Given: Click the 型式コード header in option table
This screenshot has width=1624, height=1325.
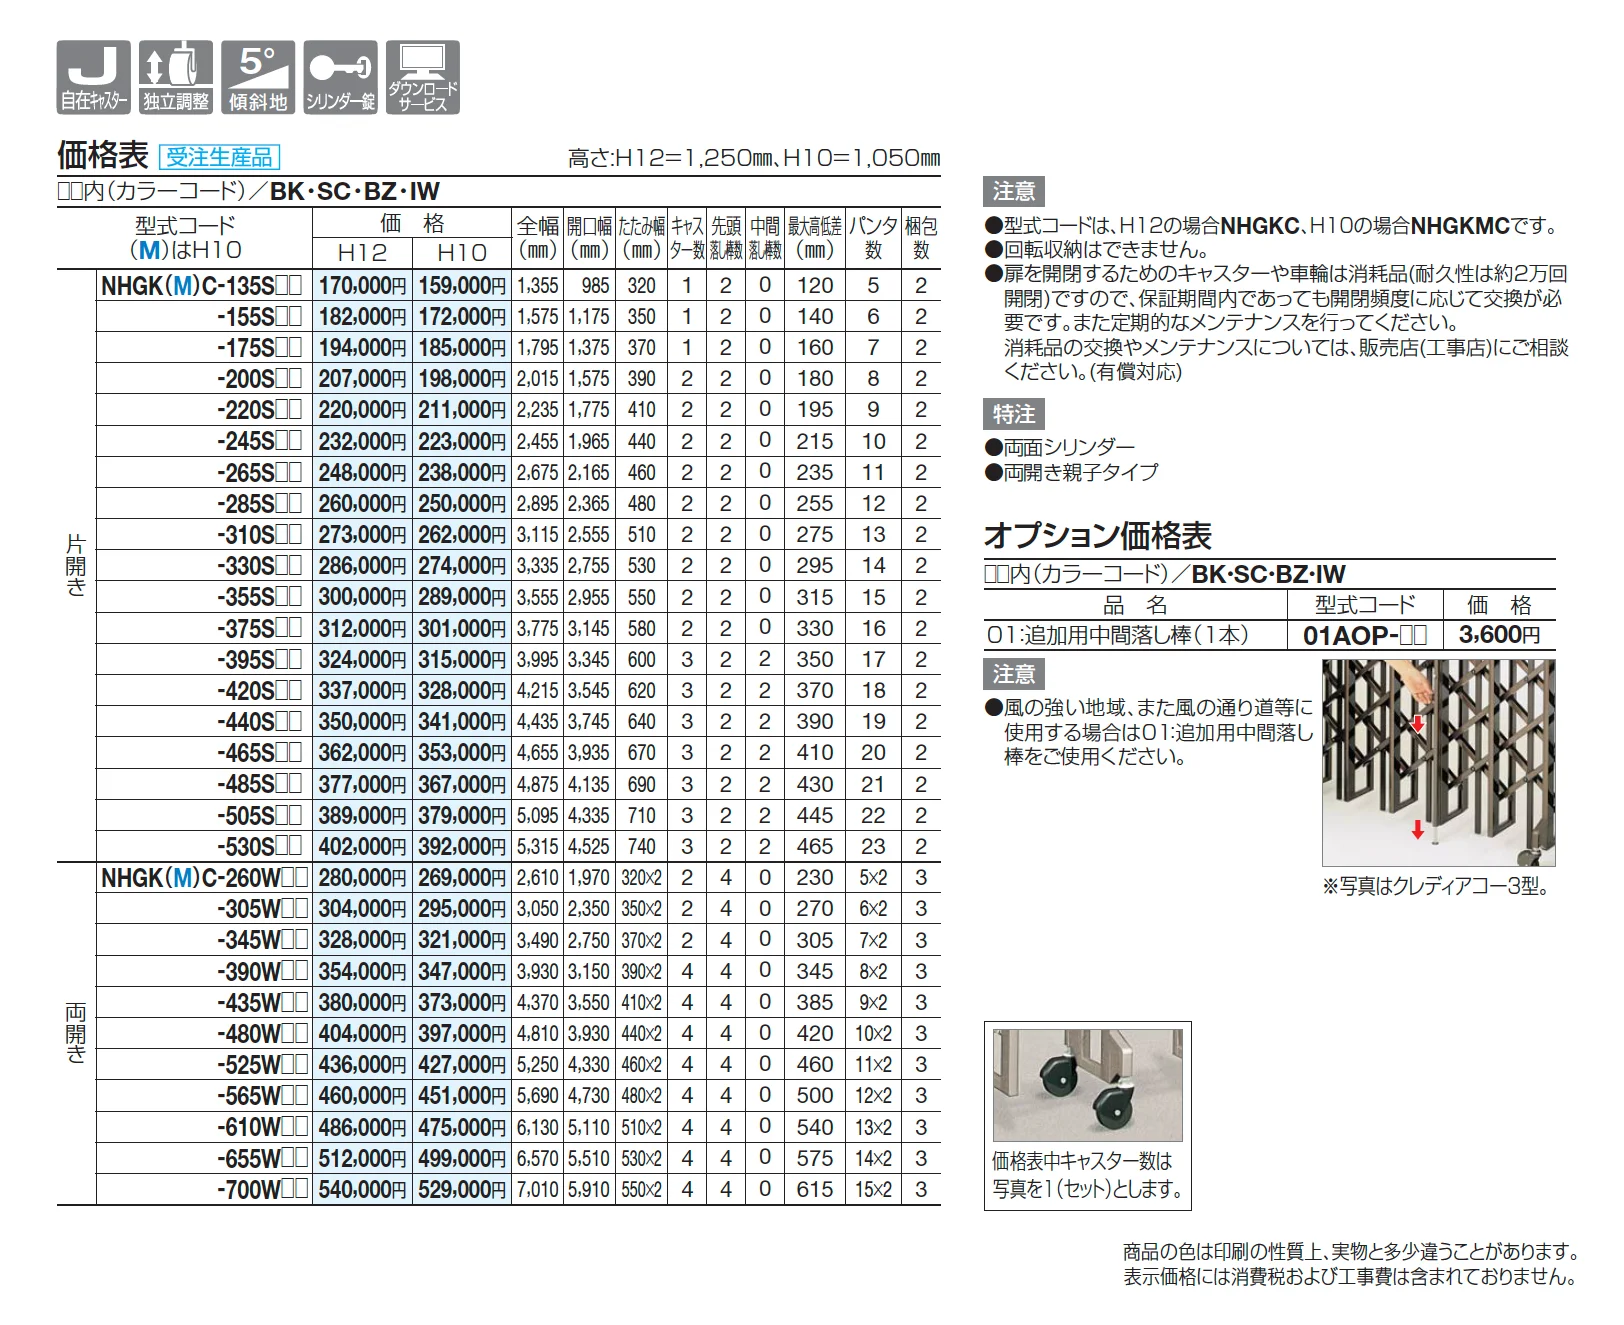Looking at the screenshot, I should coord(1365,605).
